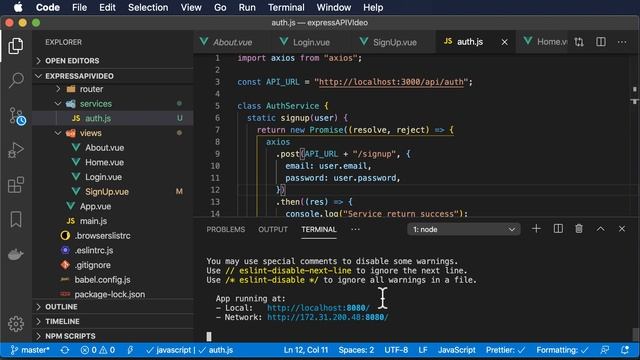Screen dimensions: 640x360
Task: Open the Selection menu
Action: click(x=148, y=7)
